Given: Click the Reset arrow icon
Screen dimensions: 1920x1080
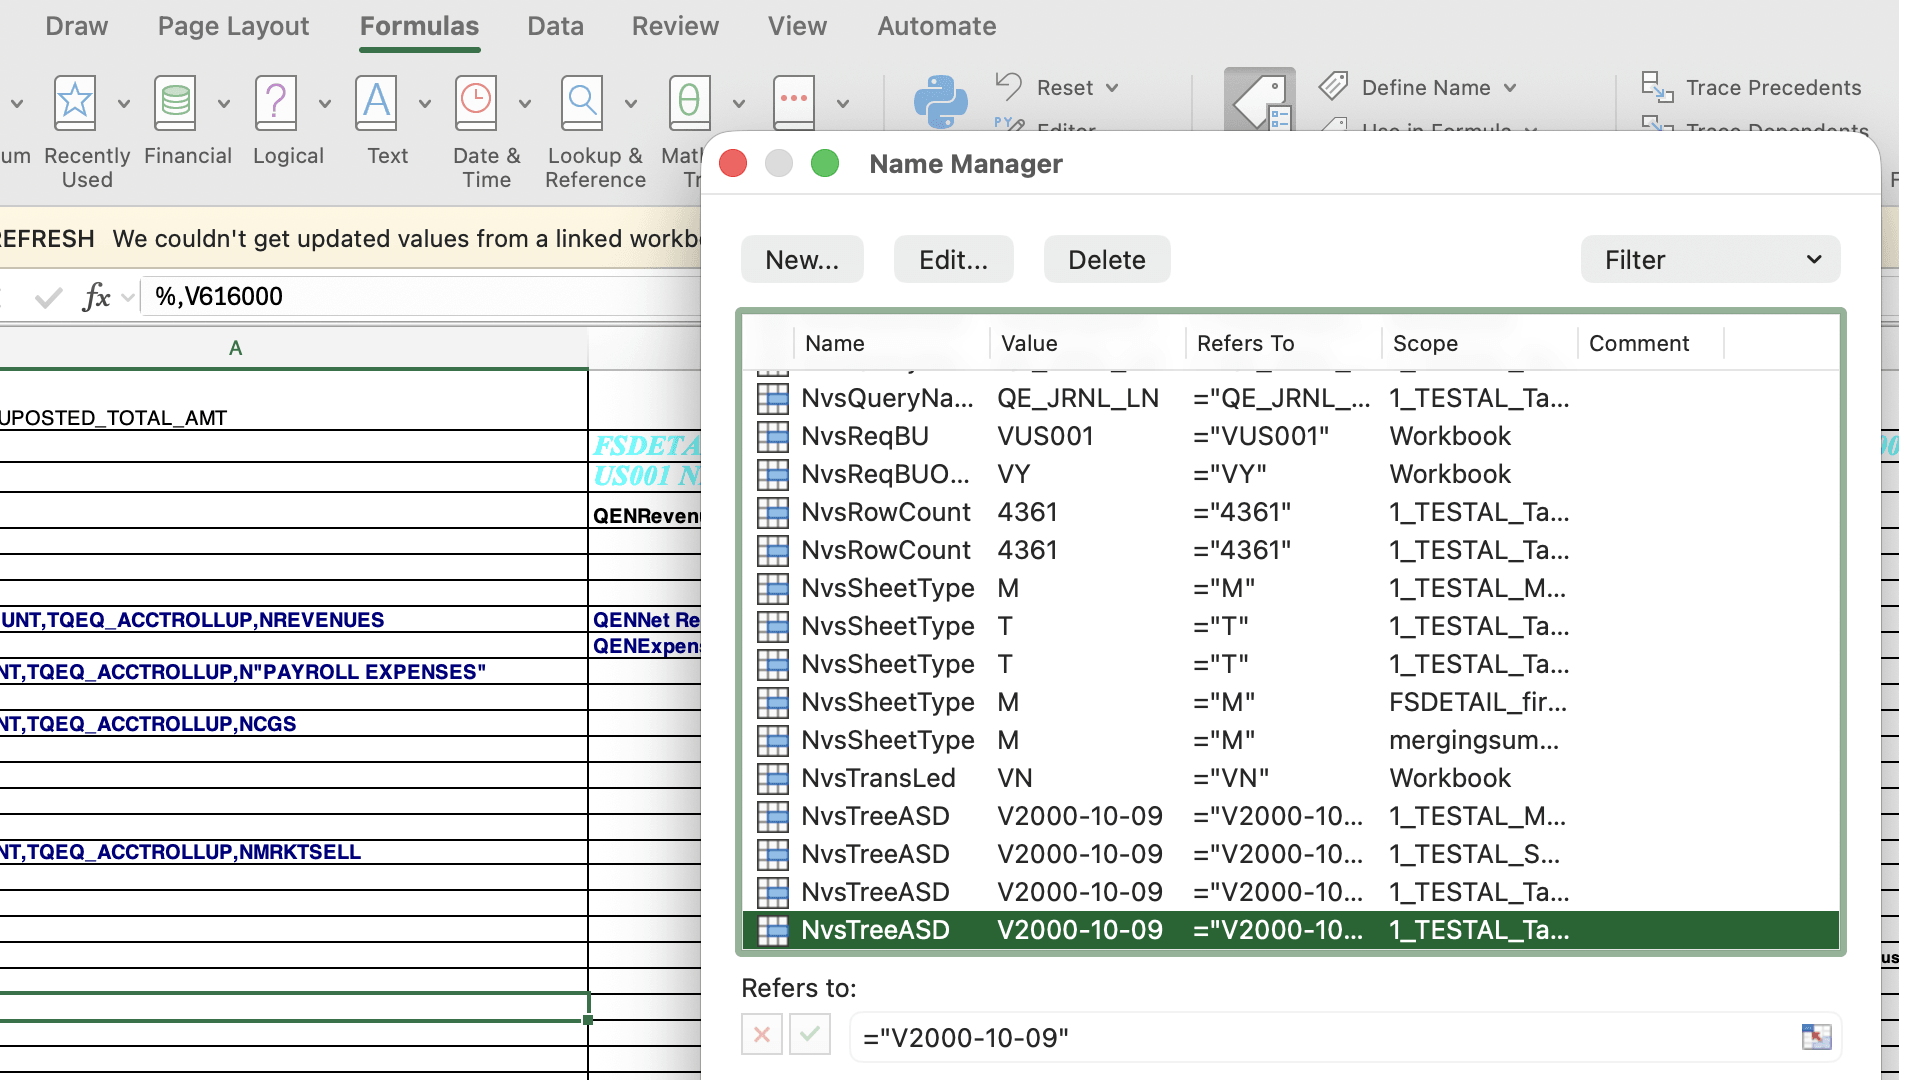Looking at the screenshot, I should coord(1008,87).
